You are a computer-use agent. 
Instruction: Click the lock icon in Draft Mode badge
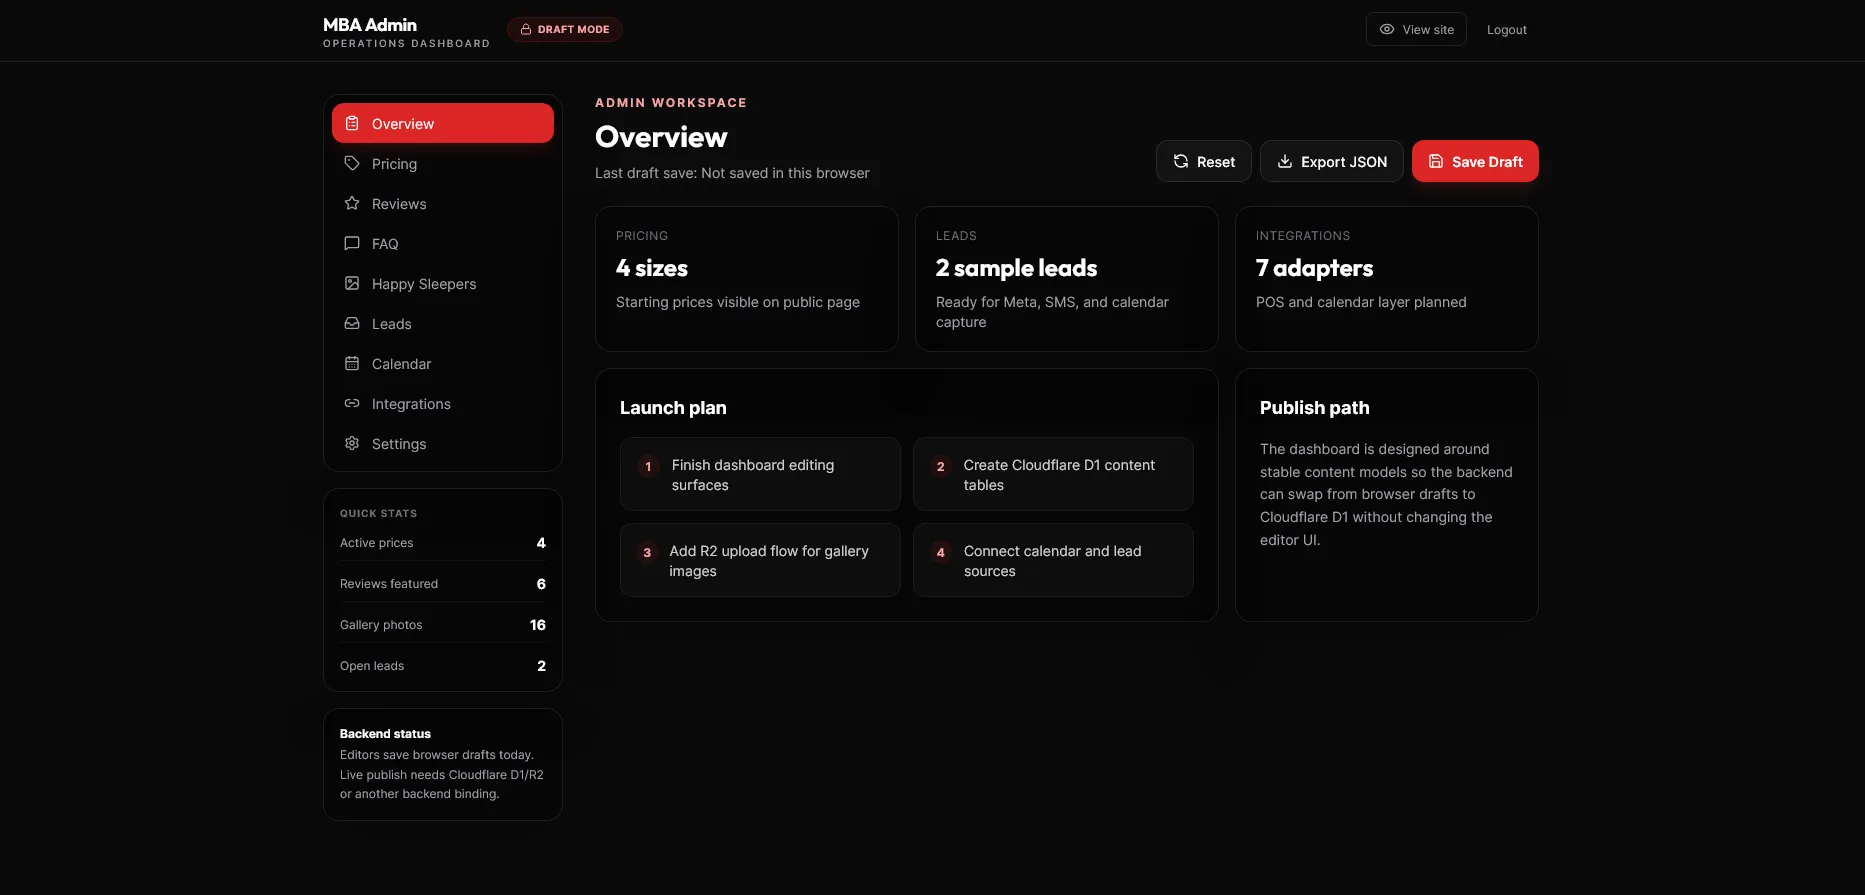pyautogui.click(x=526, y=29)
